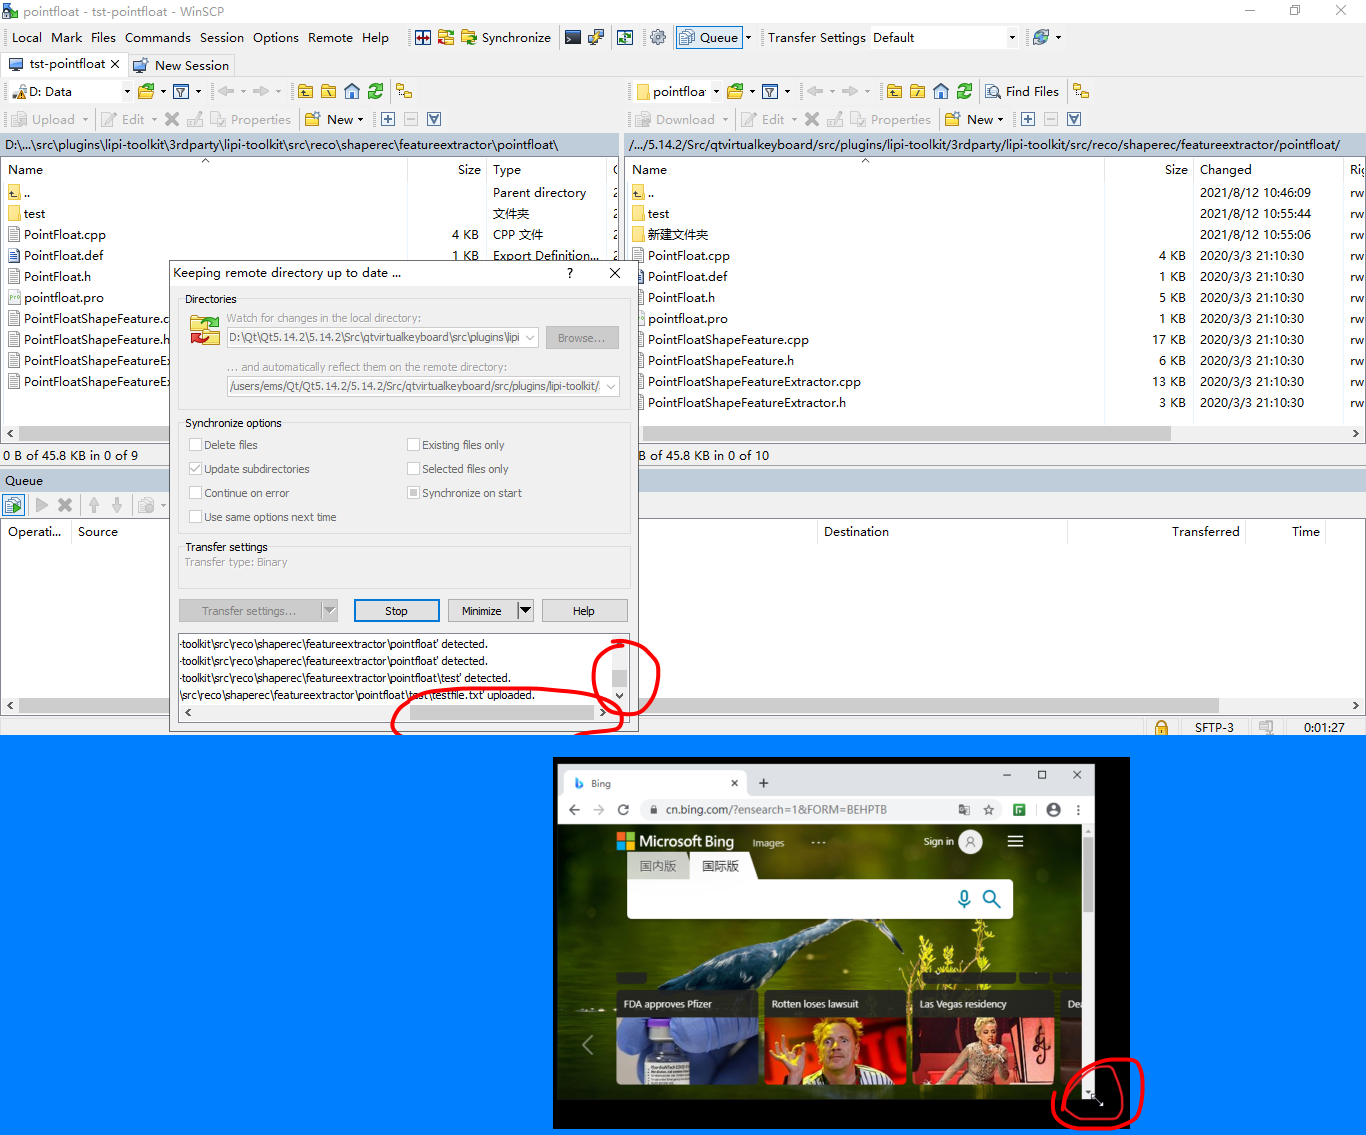
Task: Expand the Minimize button dropdown arrow
Action: (525, 610)
